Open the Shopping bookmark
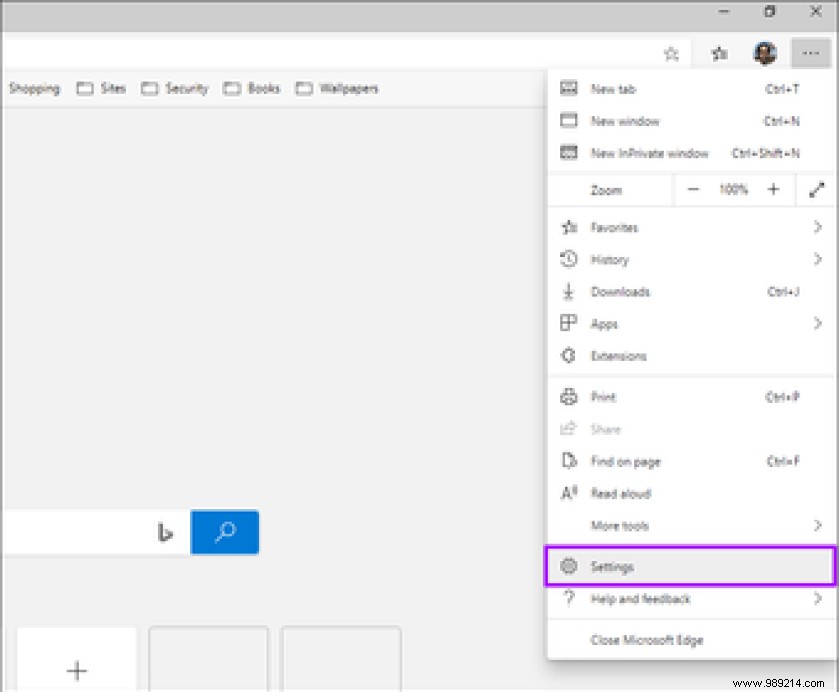 (34, 88)
